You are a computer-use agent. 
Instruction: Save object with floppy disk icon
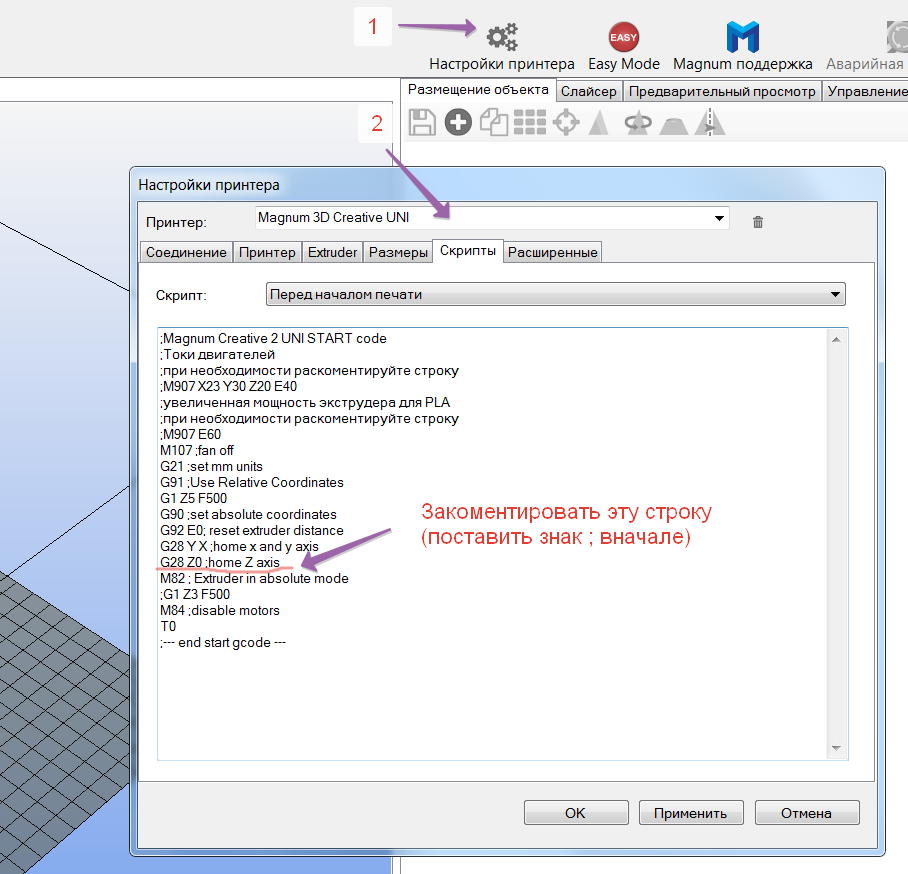(x=422, y=122)
